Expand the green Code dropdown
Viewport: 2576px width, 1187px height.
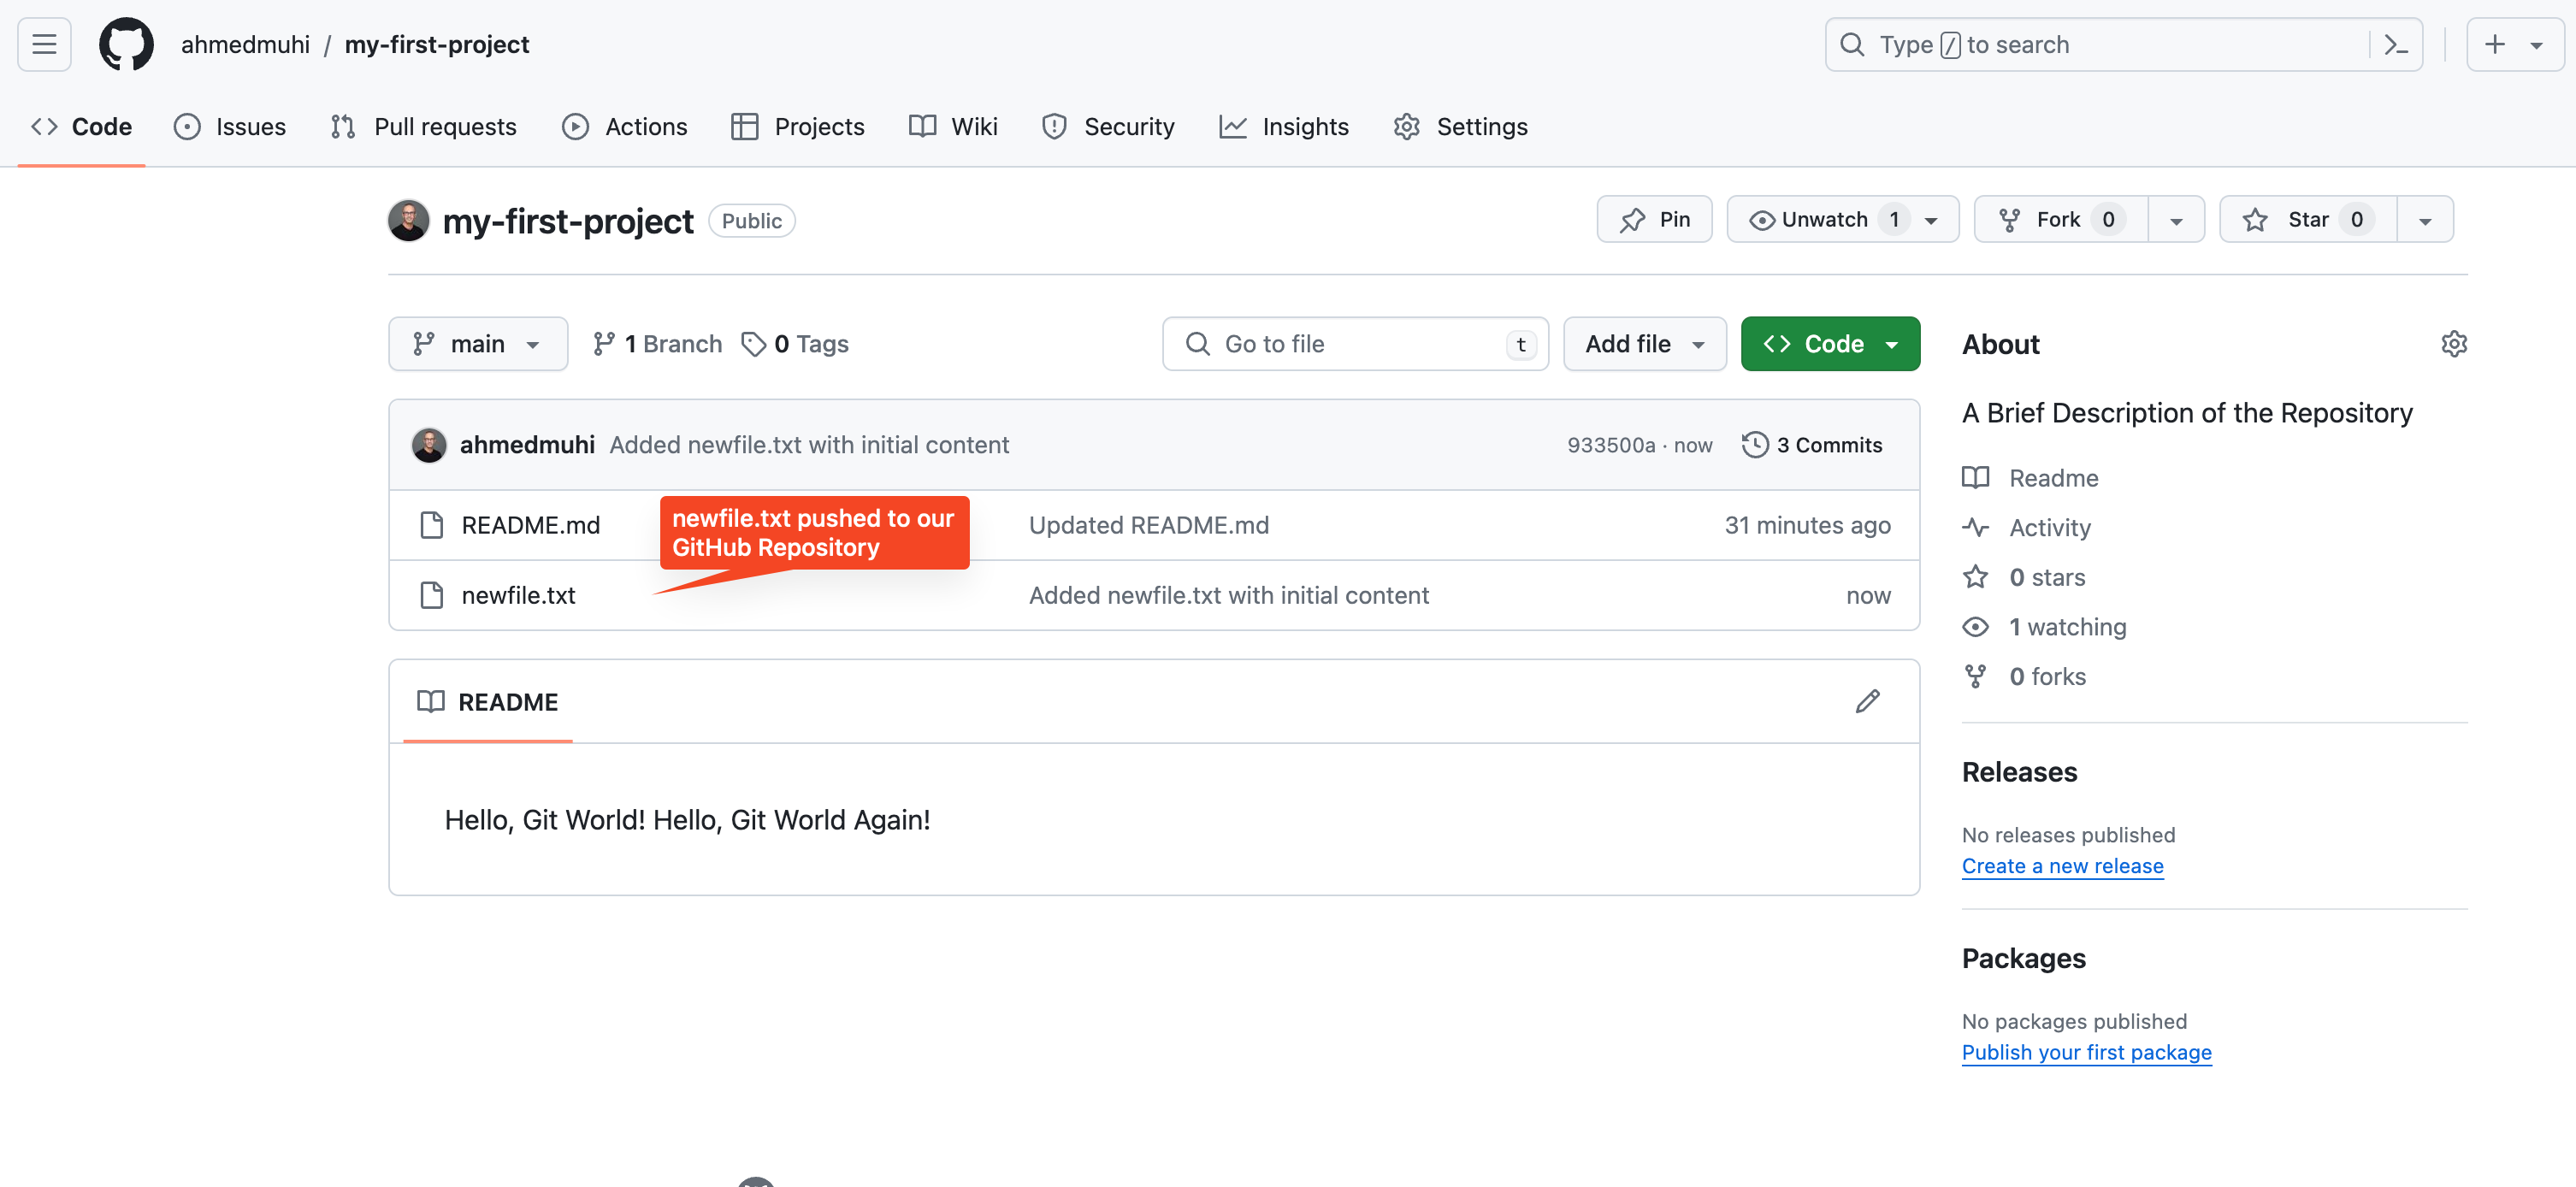pyautogui.click(x=1830, y=344)
